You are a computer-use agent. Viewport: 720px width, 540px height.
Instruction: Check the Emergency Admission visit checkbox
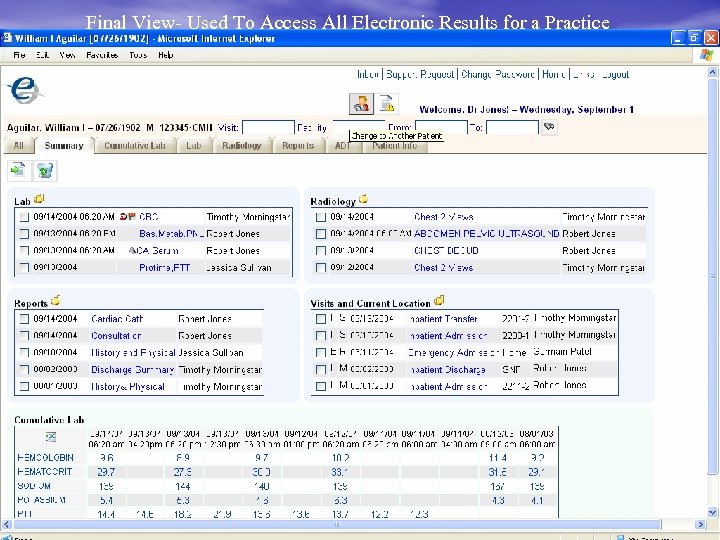(321, 353)
